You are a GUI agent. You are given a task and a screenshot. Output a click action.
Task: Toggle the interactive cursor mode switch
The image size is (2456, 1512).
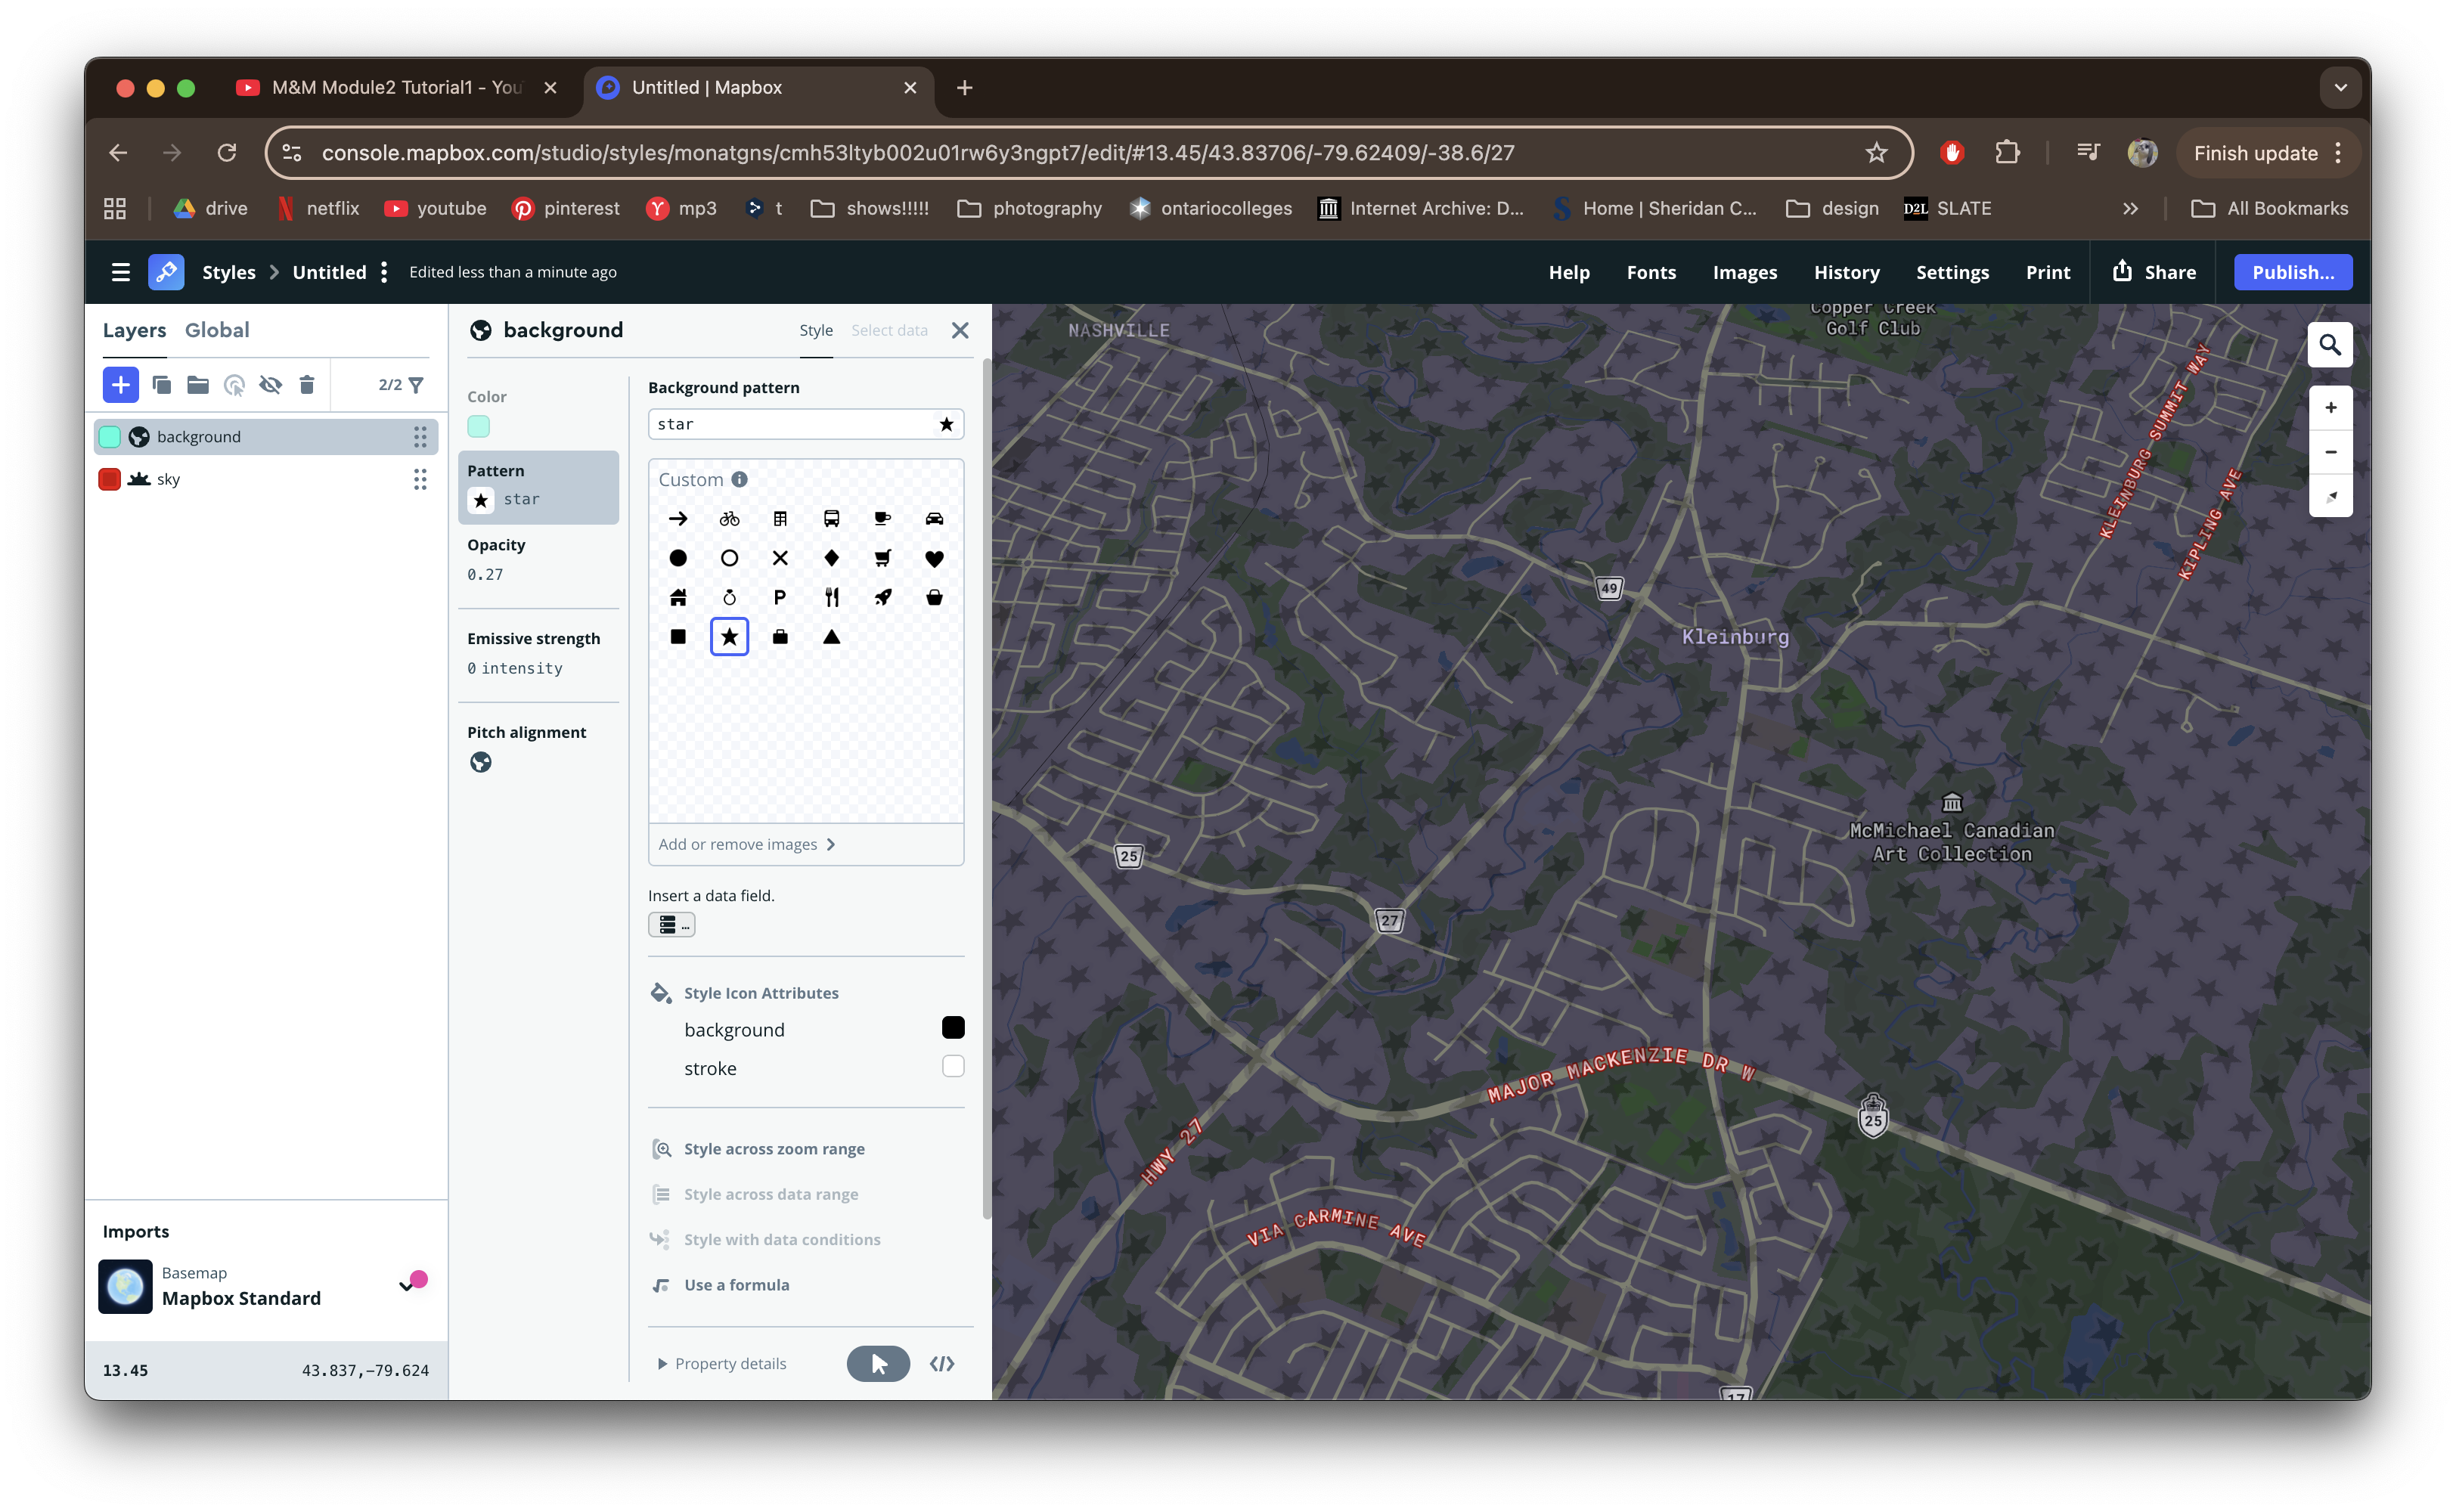tap(877, 1363)
